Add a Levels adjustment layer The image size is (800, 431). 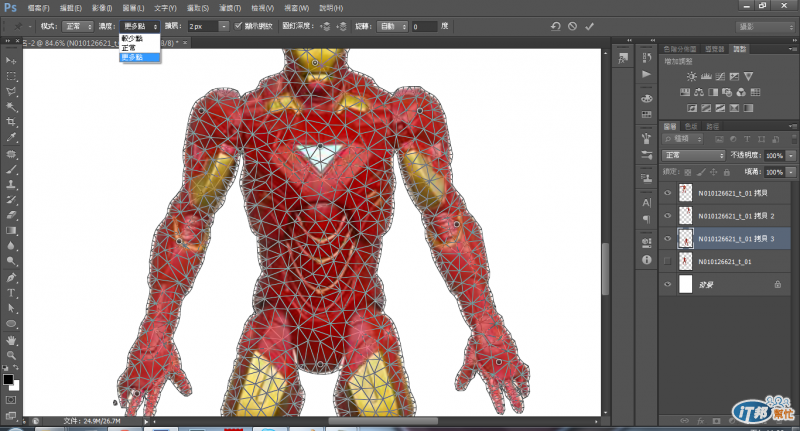click(706, 77)
